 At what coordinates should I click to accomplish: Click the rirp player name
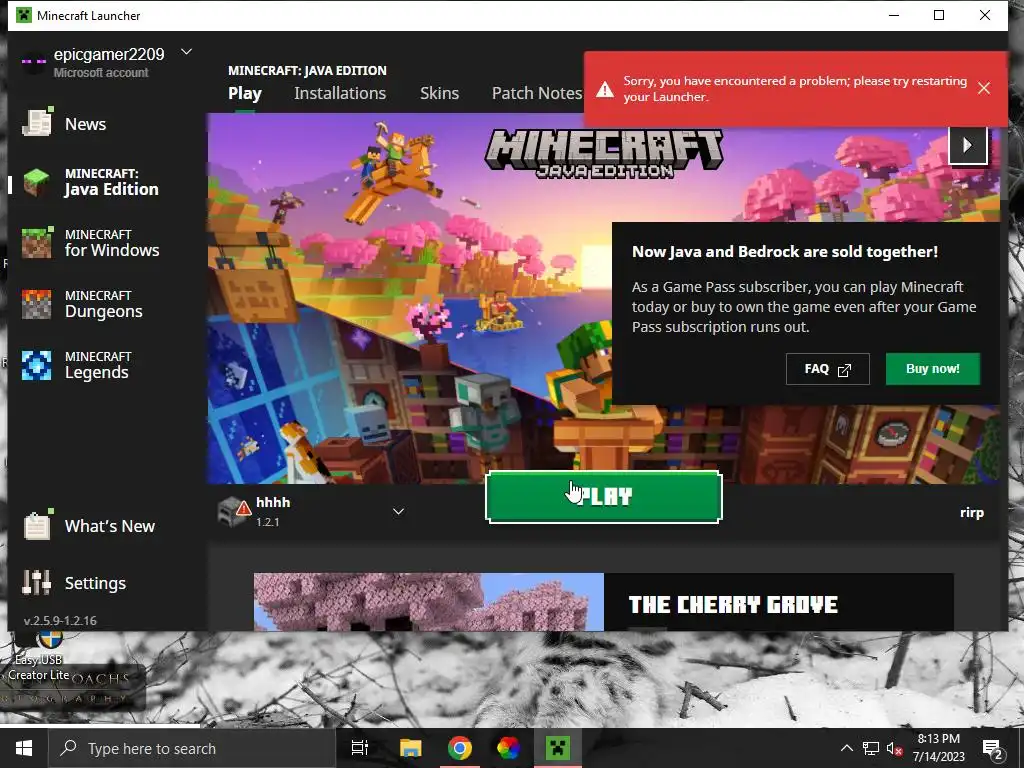(972, 513)
